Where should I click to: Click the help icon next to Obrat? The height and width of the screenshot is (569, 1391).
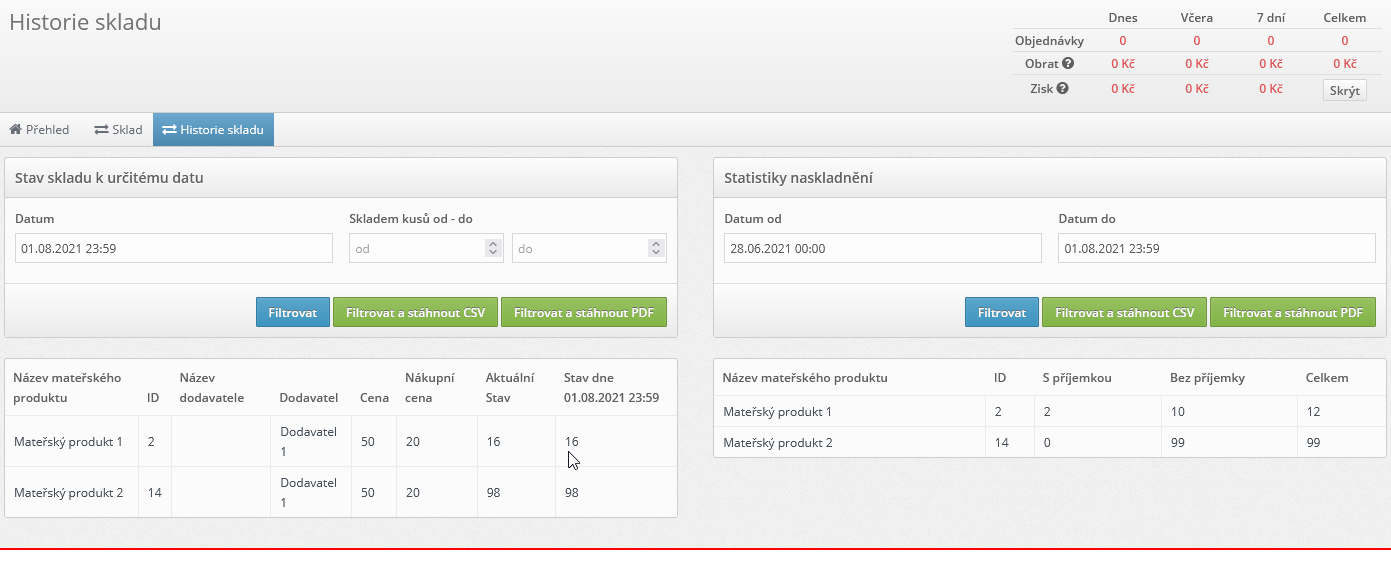1068,63
